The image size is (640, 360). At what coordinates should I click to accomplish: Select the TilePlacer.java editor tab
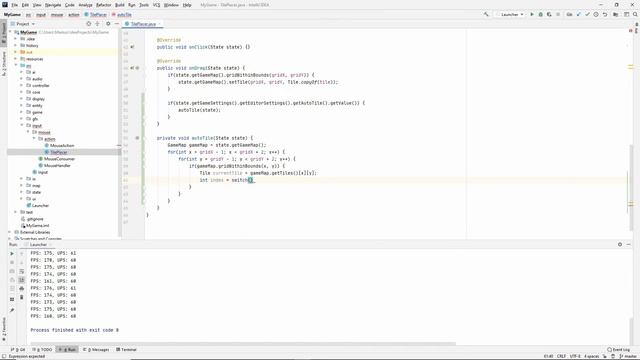click(143, 24)
